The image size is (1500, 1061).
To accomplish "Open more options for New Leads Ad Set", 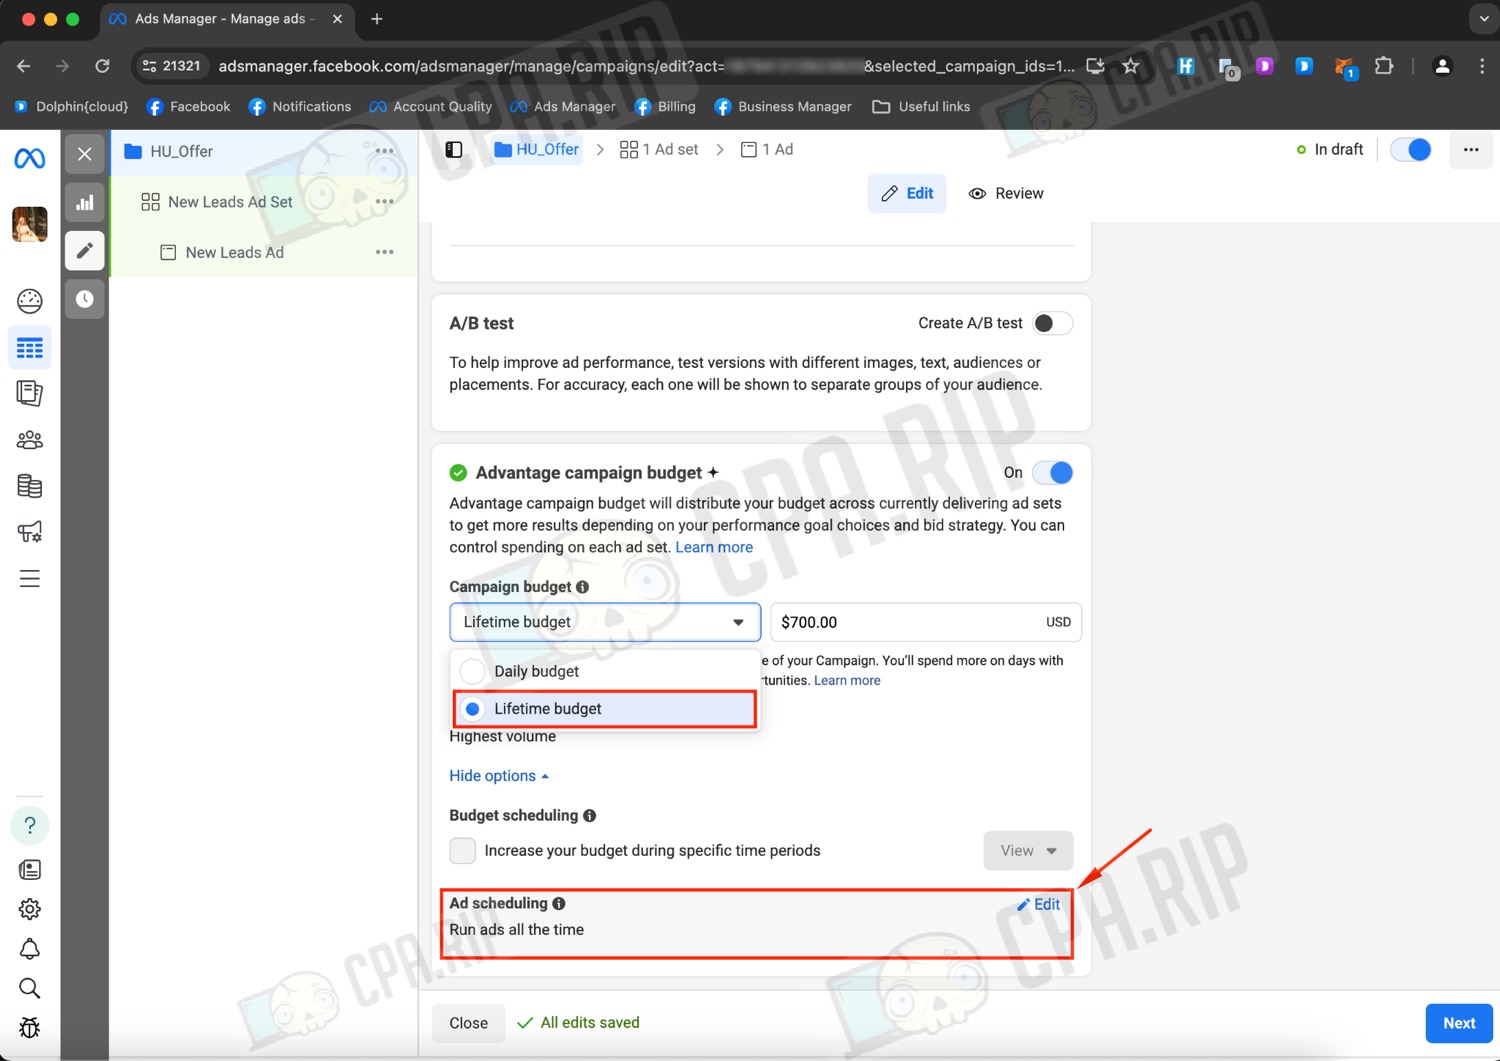I will (x=384, y=202).
